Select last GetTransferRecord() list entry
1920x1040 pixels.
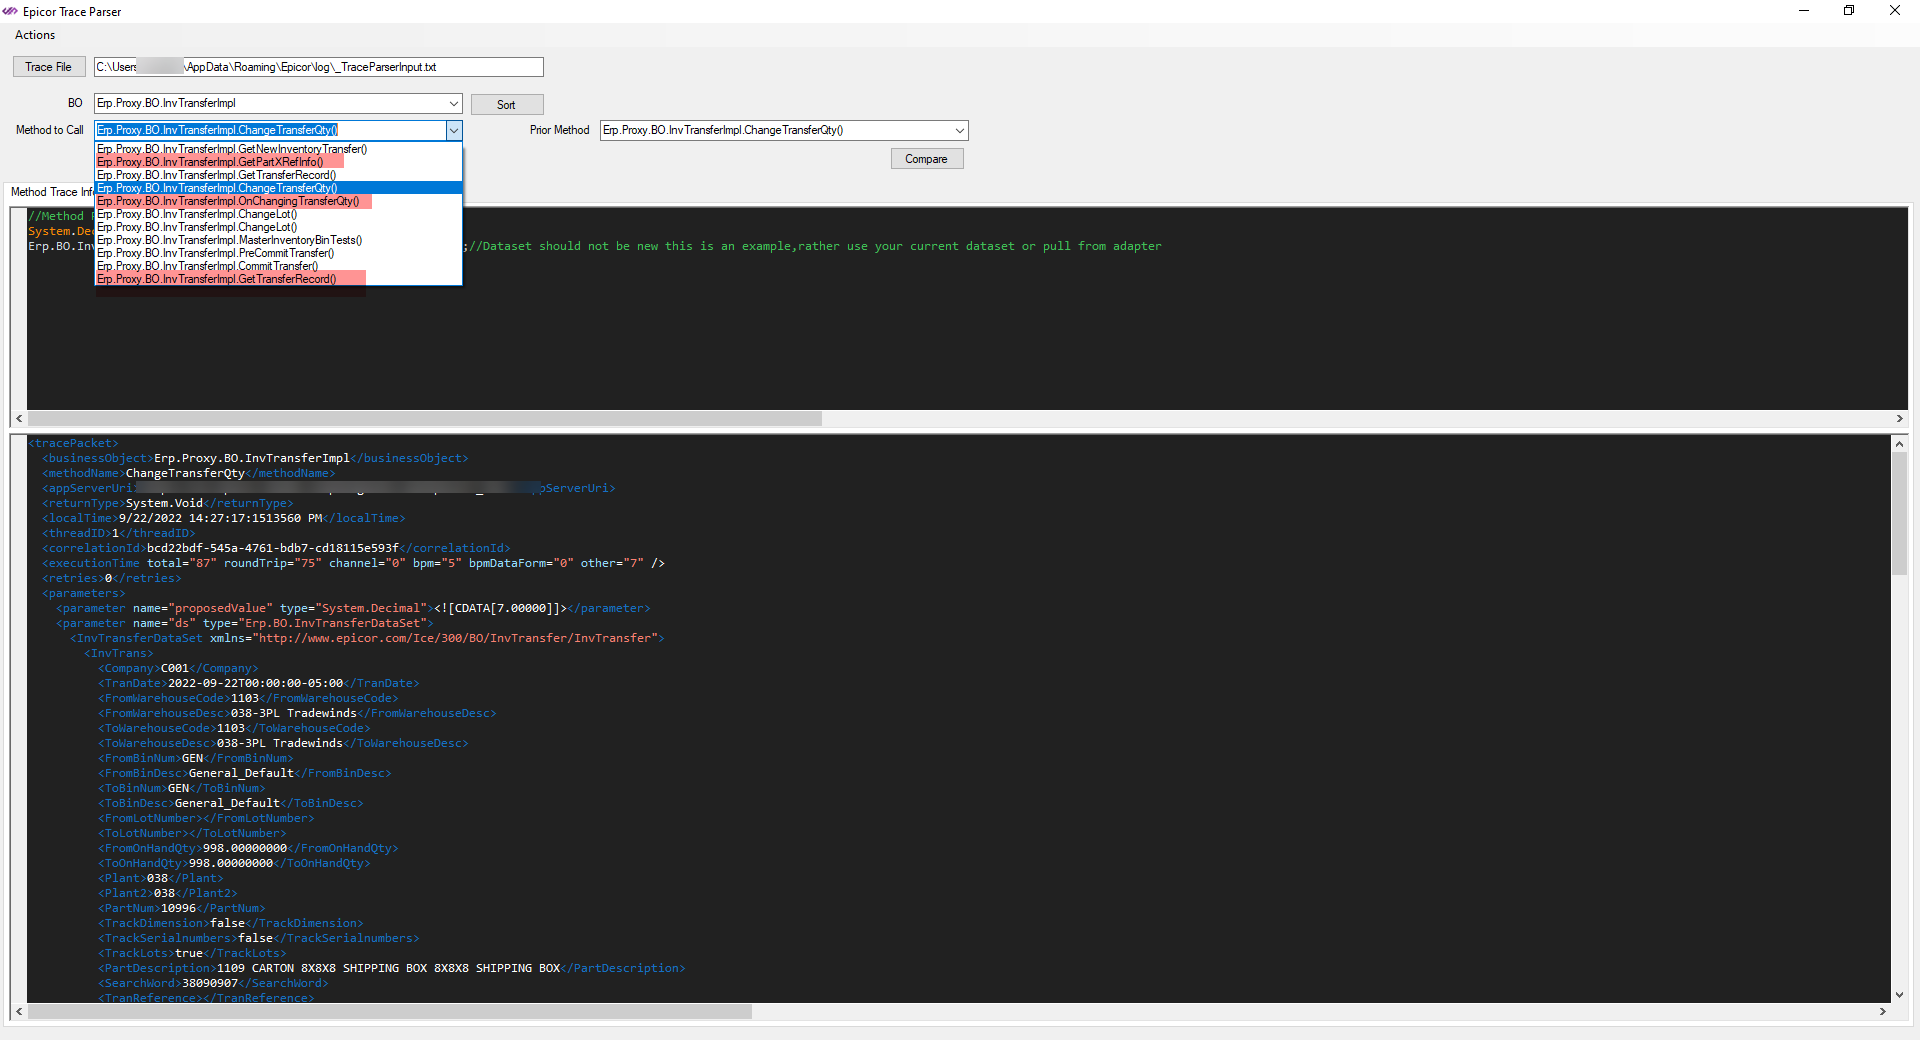pyautogui.click(x=279, y=279)
